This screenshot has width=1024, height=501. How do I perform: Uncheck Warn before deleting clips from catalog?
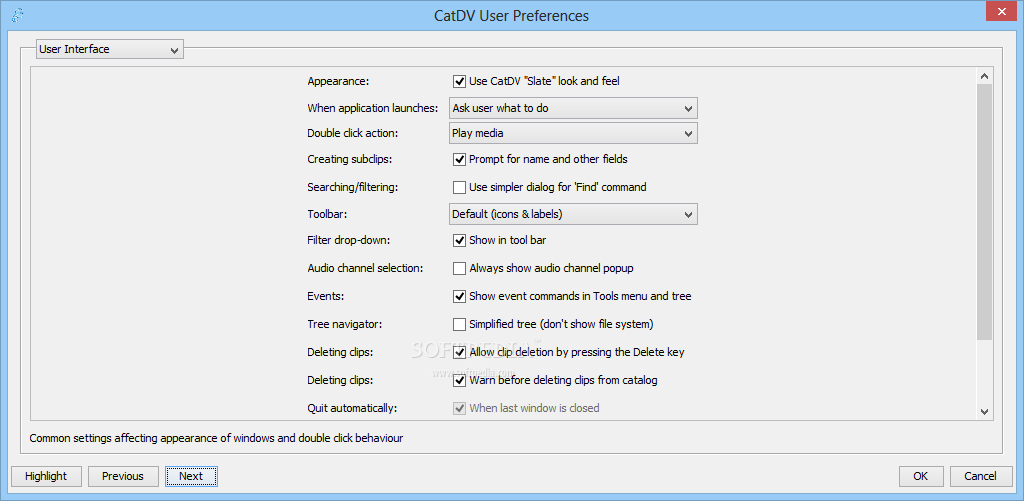tap(458, 380)
